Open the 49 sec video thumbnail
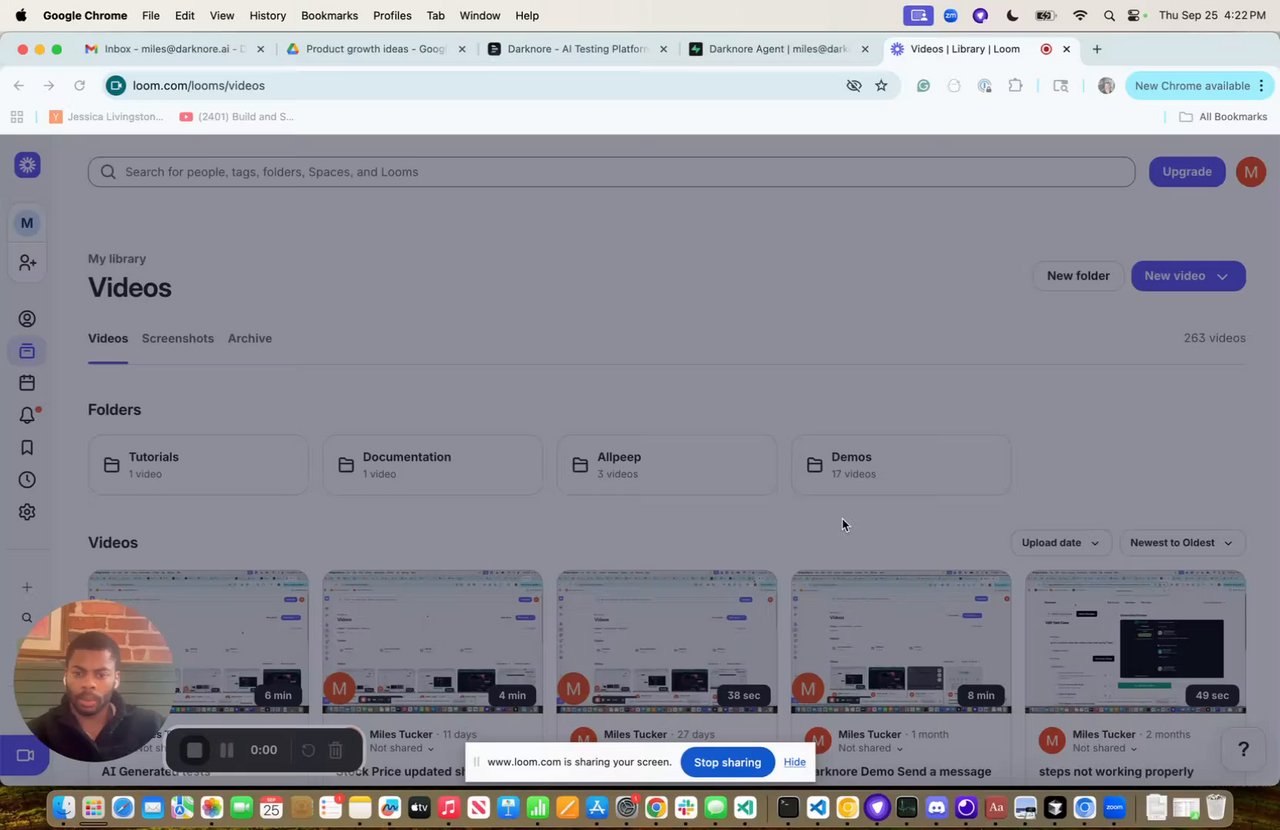This screenshot has height=830, width=1280. 1135,642
